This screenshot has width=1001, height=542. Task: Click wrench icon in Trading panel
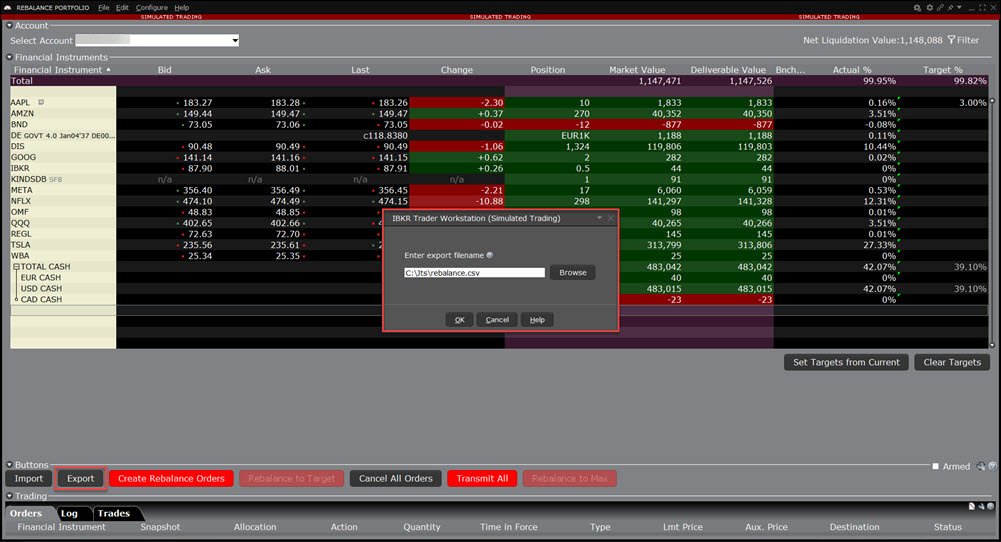click(x=981, y=506)
